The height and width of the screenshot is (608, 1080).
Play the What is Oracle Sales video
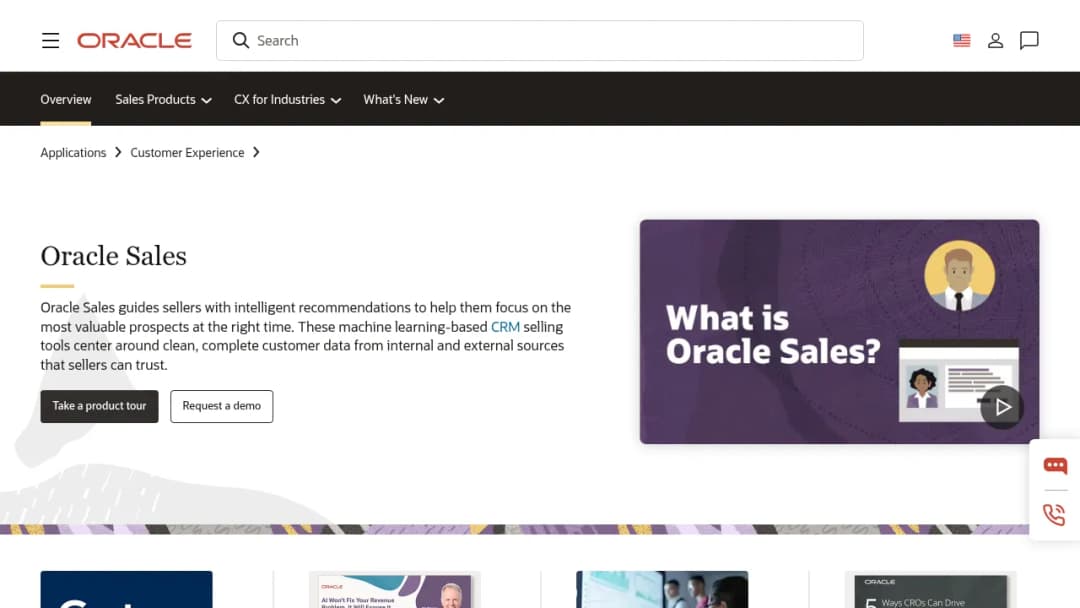click(x=1002, y=407)
